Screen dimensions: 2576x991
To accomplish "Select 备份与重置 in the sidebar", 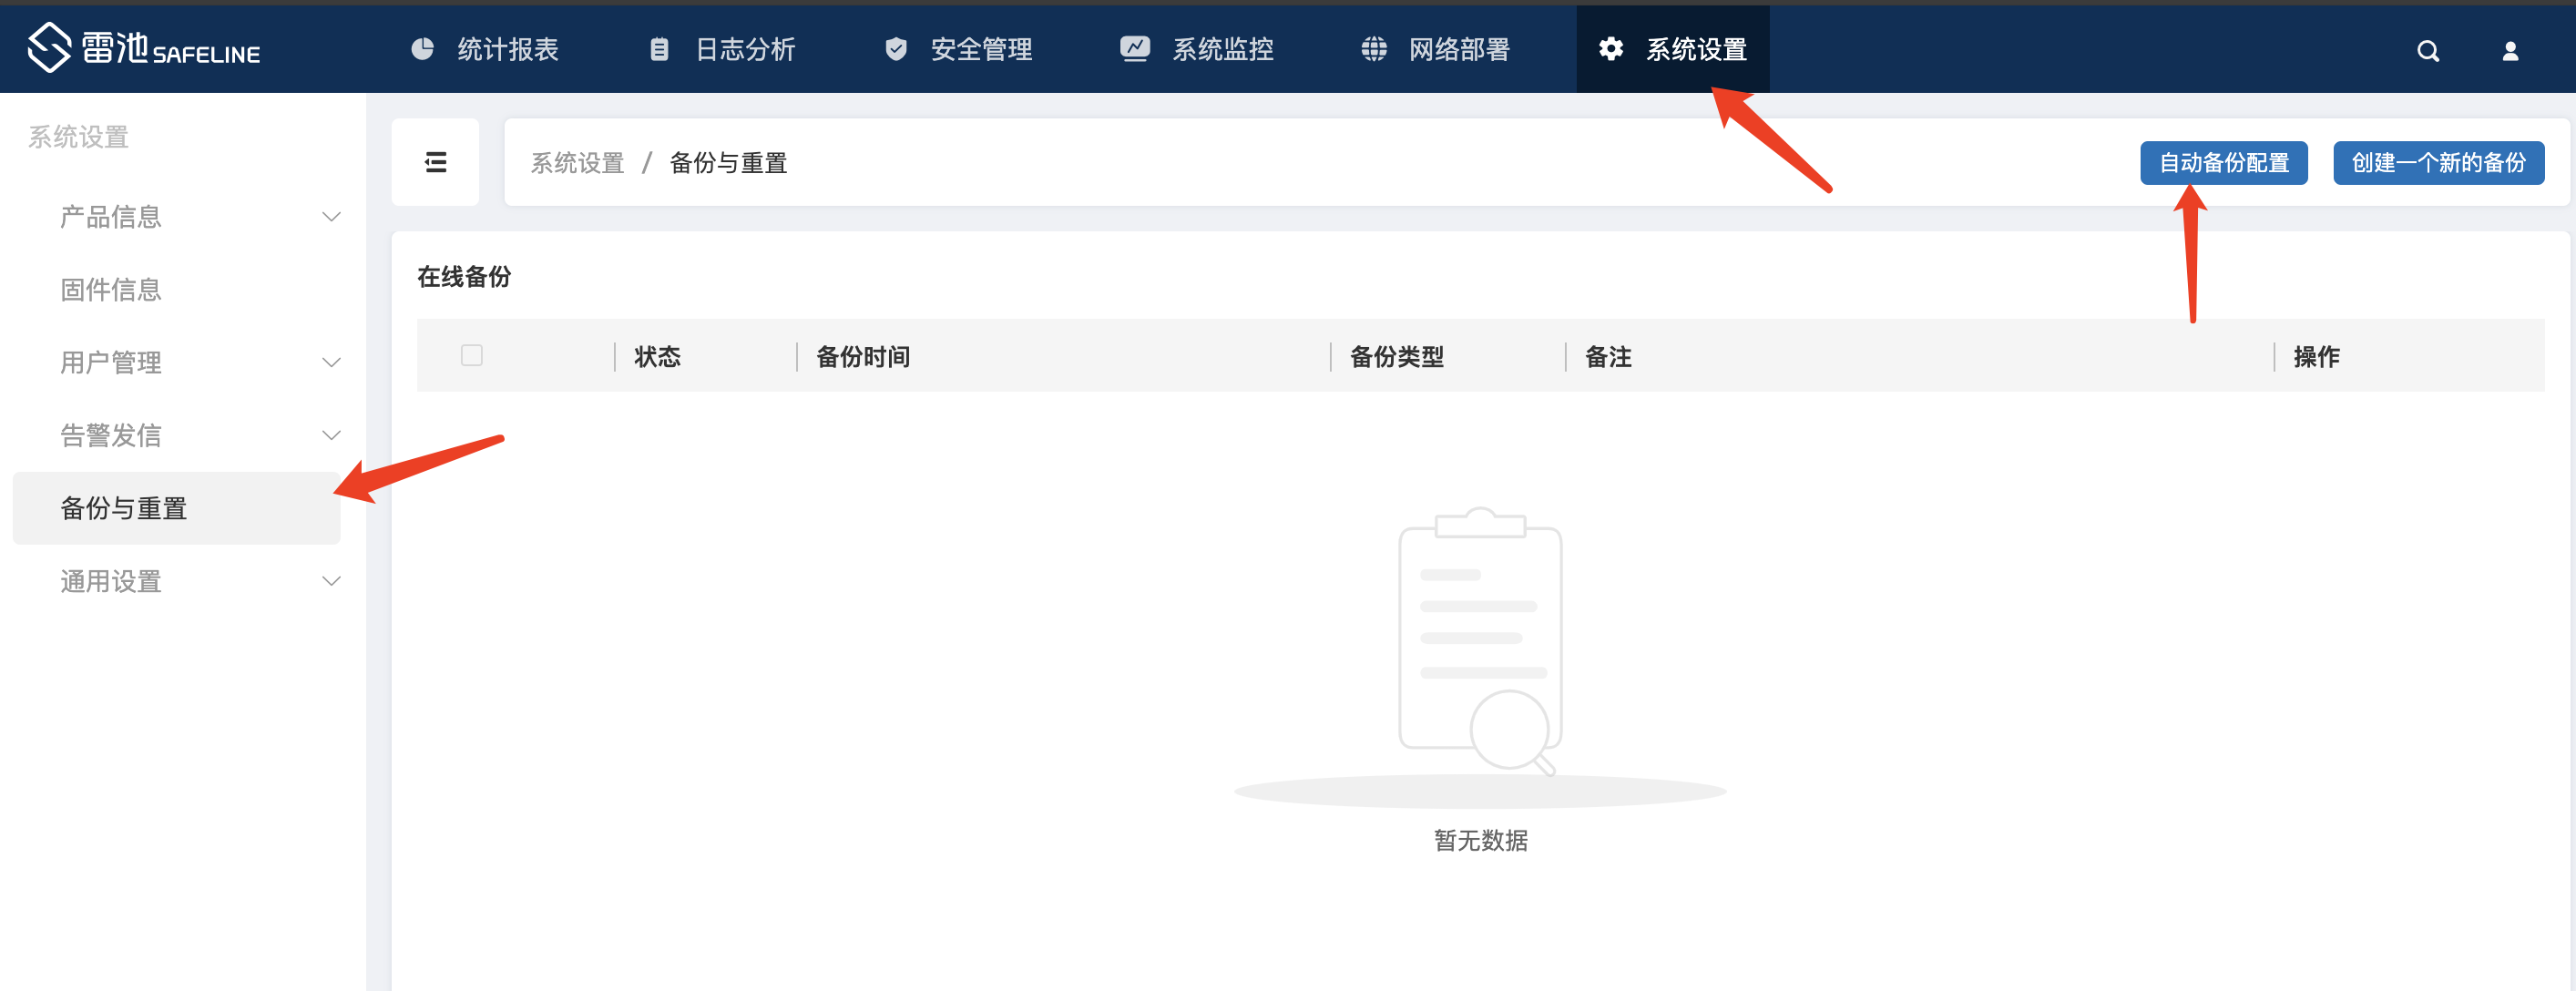I will pyautogui.click(x=124, y=508).
